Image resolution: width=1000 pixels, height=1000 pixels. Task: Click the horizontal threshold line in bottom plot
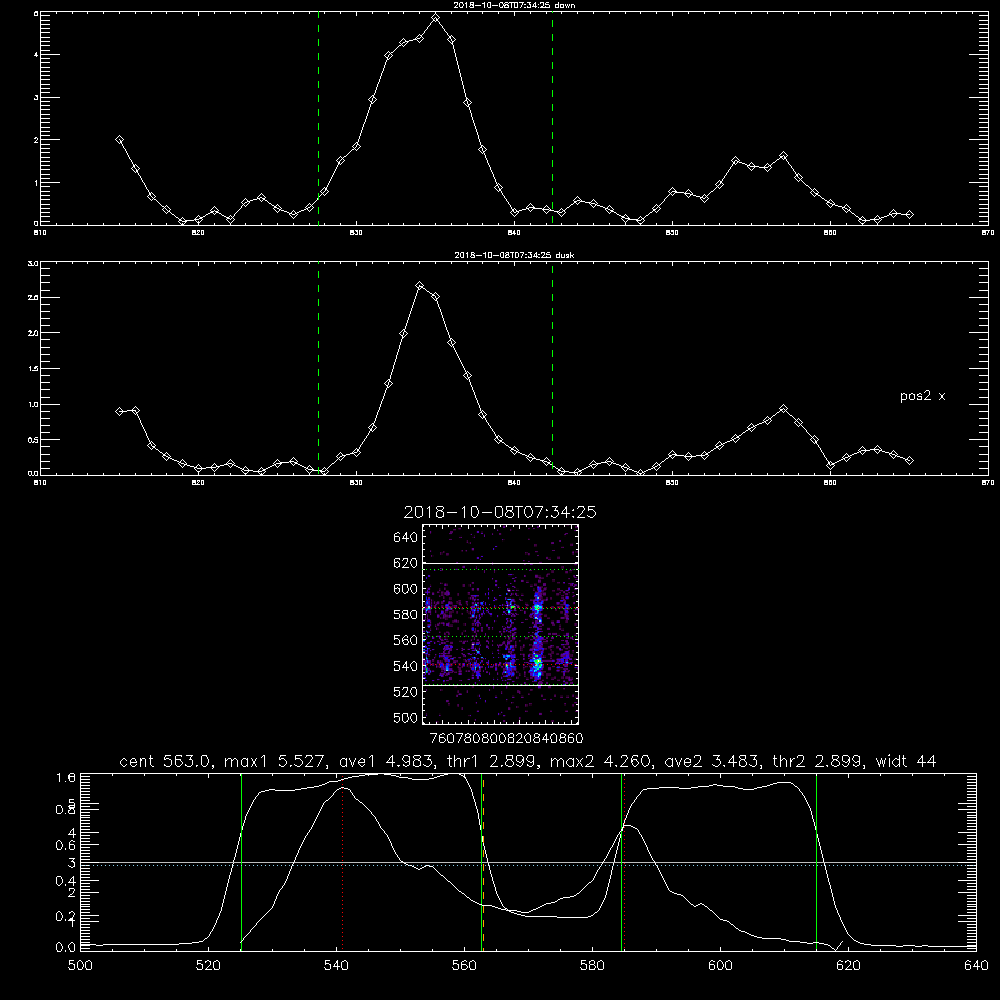pos(528,864)
